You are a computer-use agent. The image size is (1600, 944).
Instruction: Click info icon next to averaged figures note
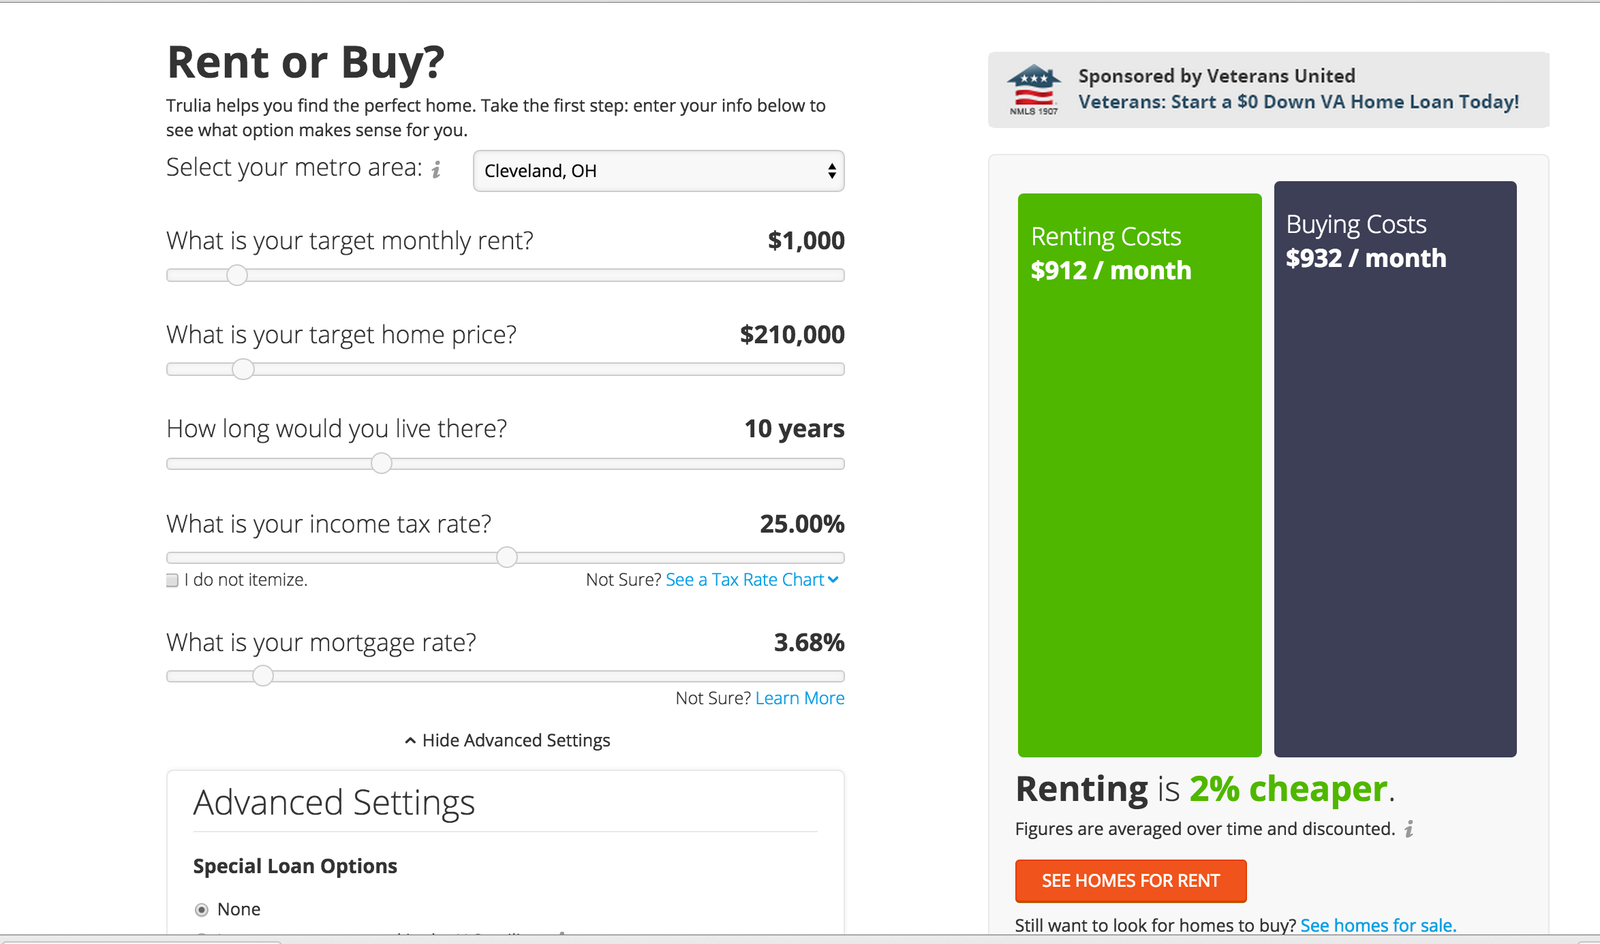(x=1409, y=829)
